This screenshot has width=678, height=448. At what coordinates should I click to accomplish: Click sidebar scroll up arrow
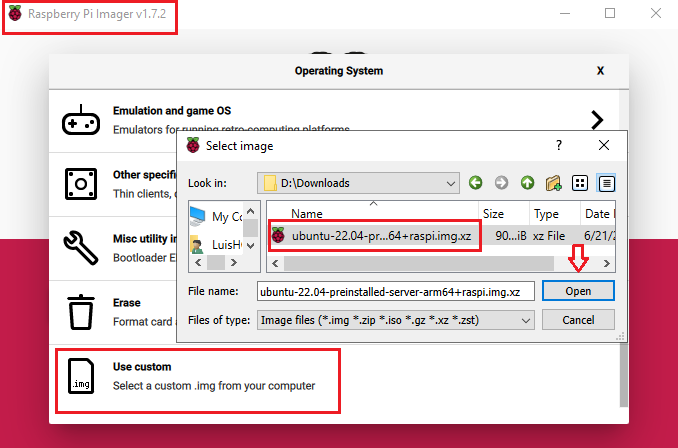(x=250, y=211)
